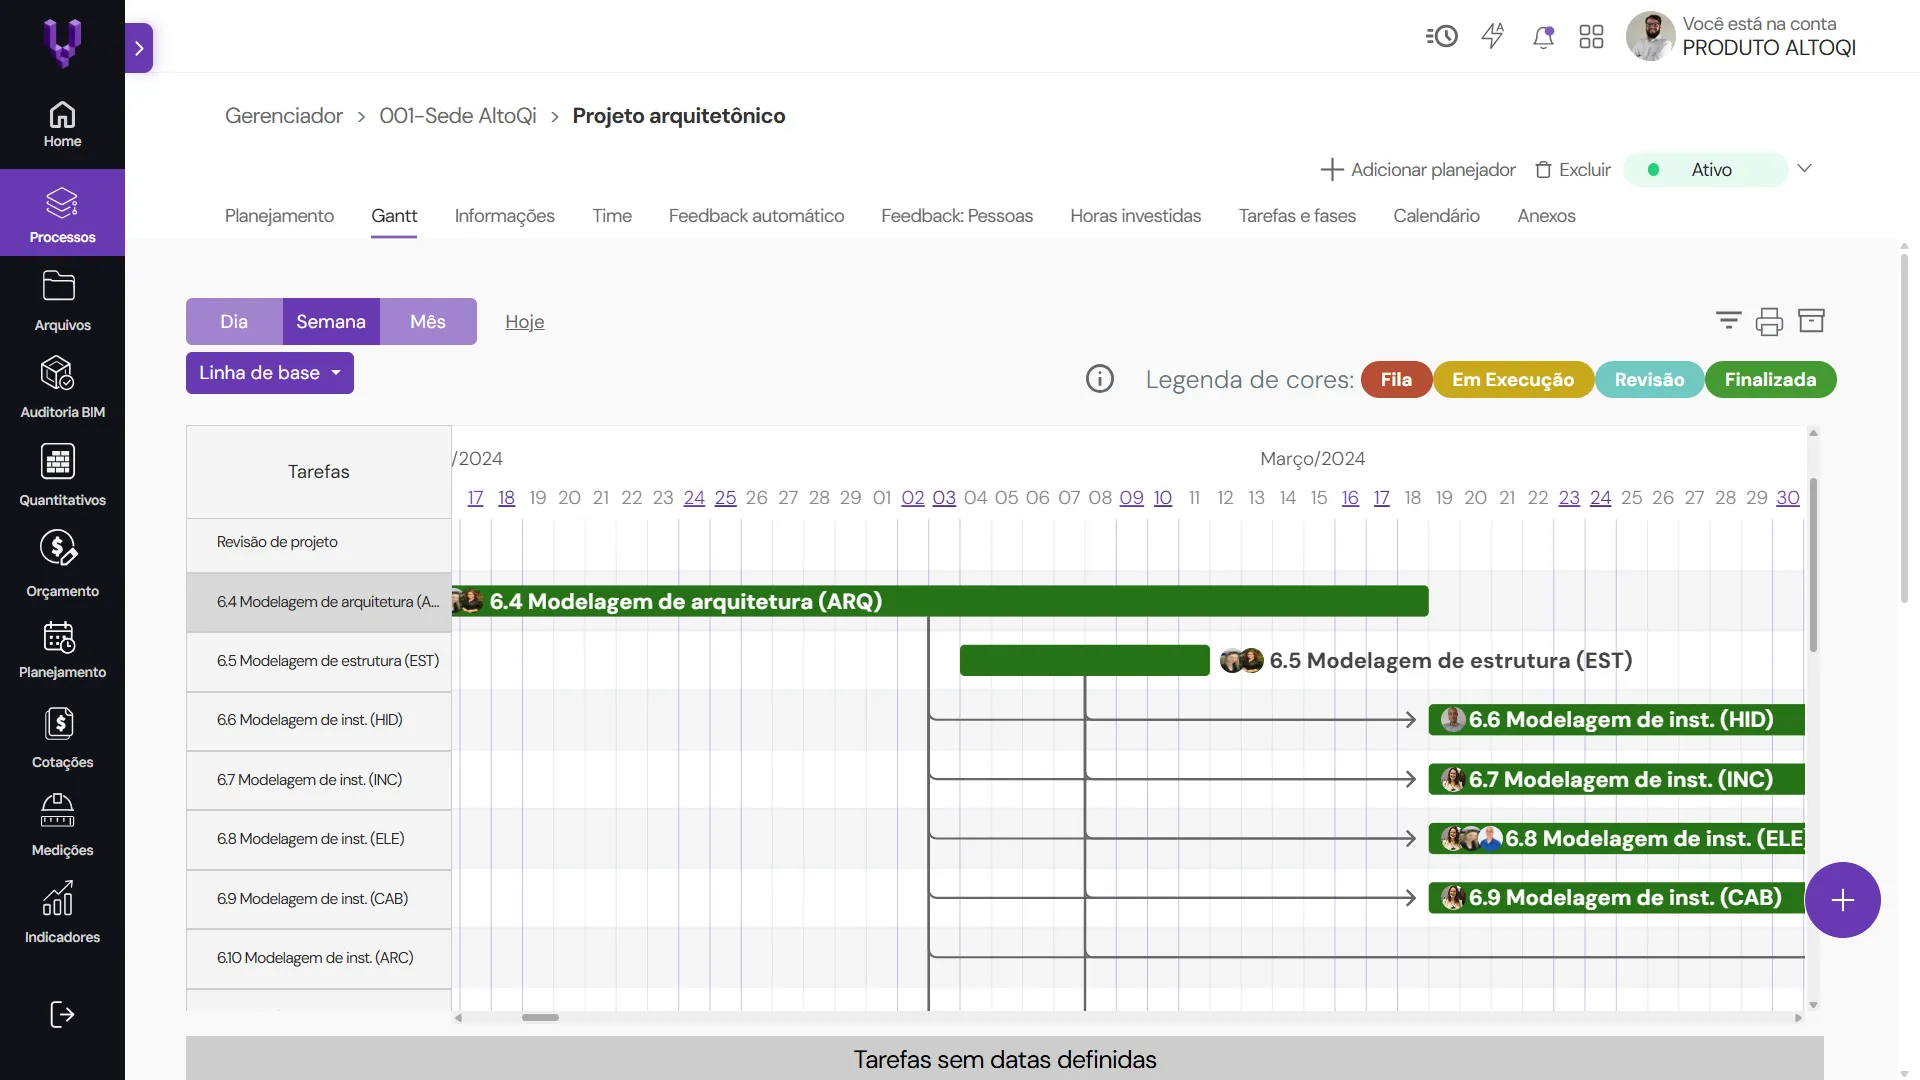
Task: Switch Gantt view to Semana
Action: [x=331, y=321]
